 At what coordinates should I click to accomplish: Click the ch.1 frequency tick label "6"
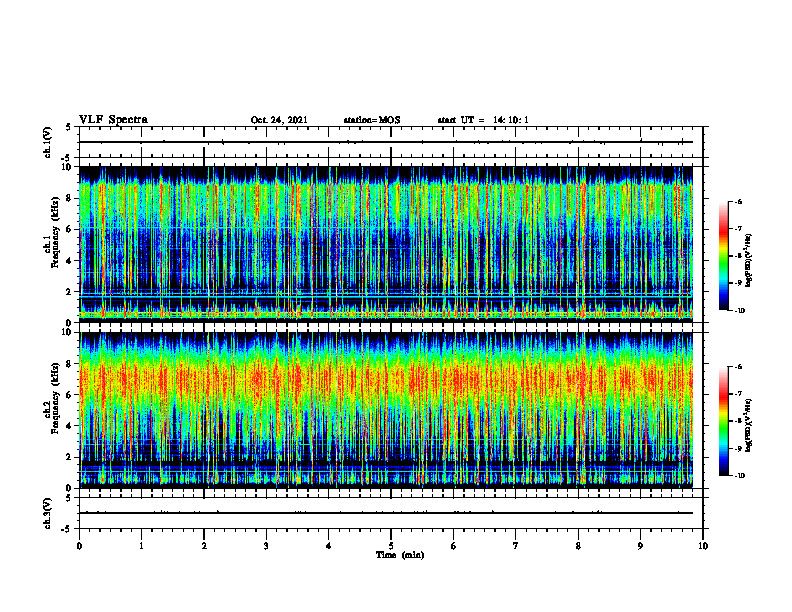pos(69,229)
